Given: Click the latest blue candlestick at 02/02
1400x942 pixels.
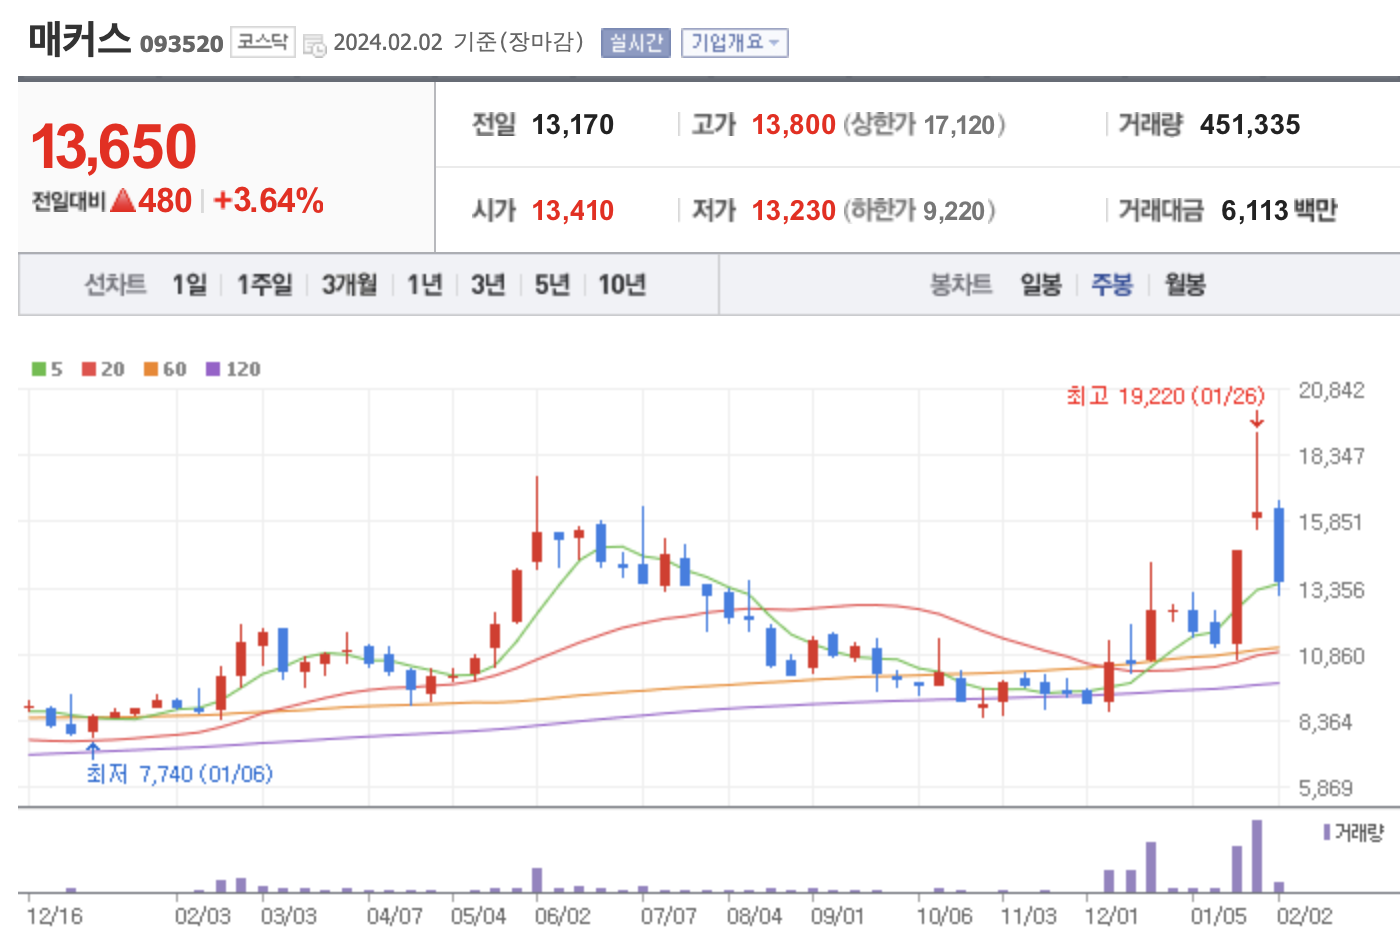Looking at the screenshot, I should tap(1279, 545).
